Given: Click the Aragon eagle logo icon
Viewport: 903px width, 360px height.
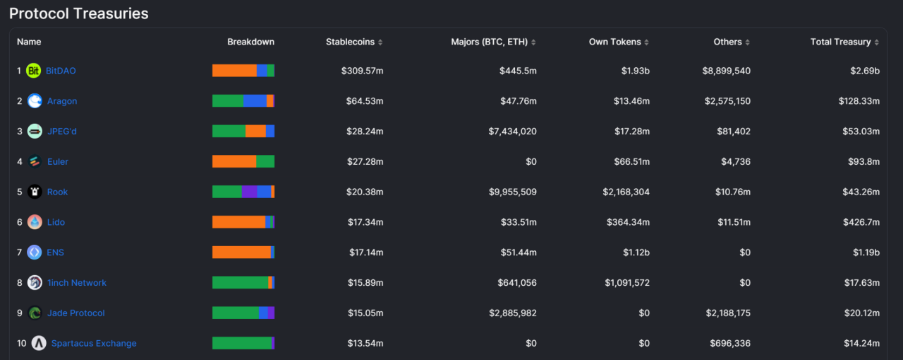Looking at the screenshot, I should (x=35, y=101).
